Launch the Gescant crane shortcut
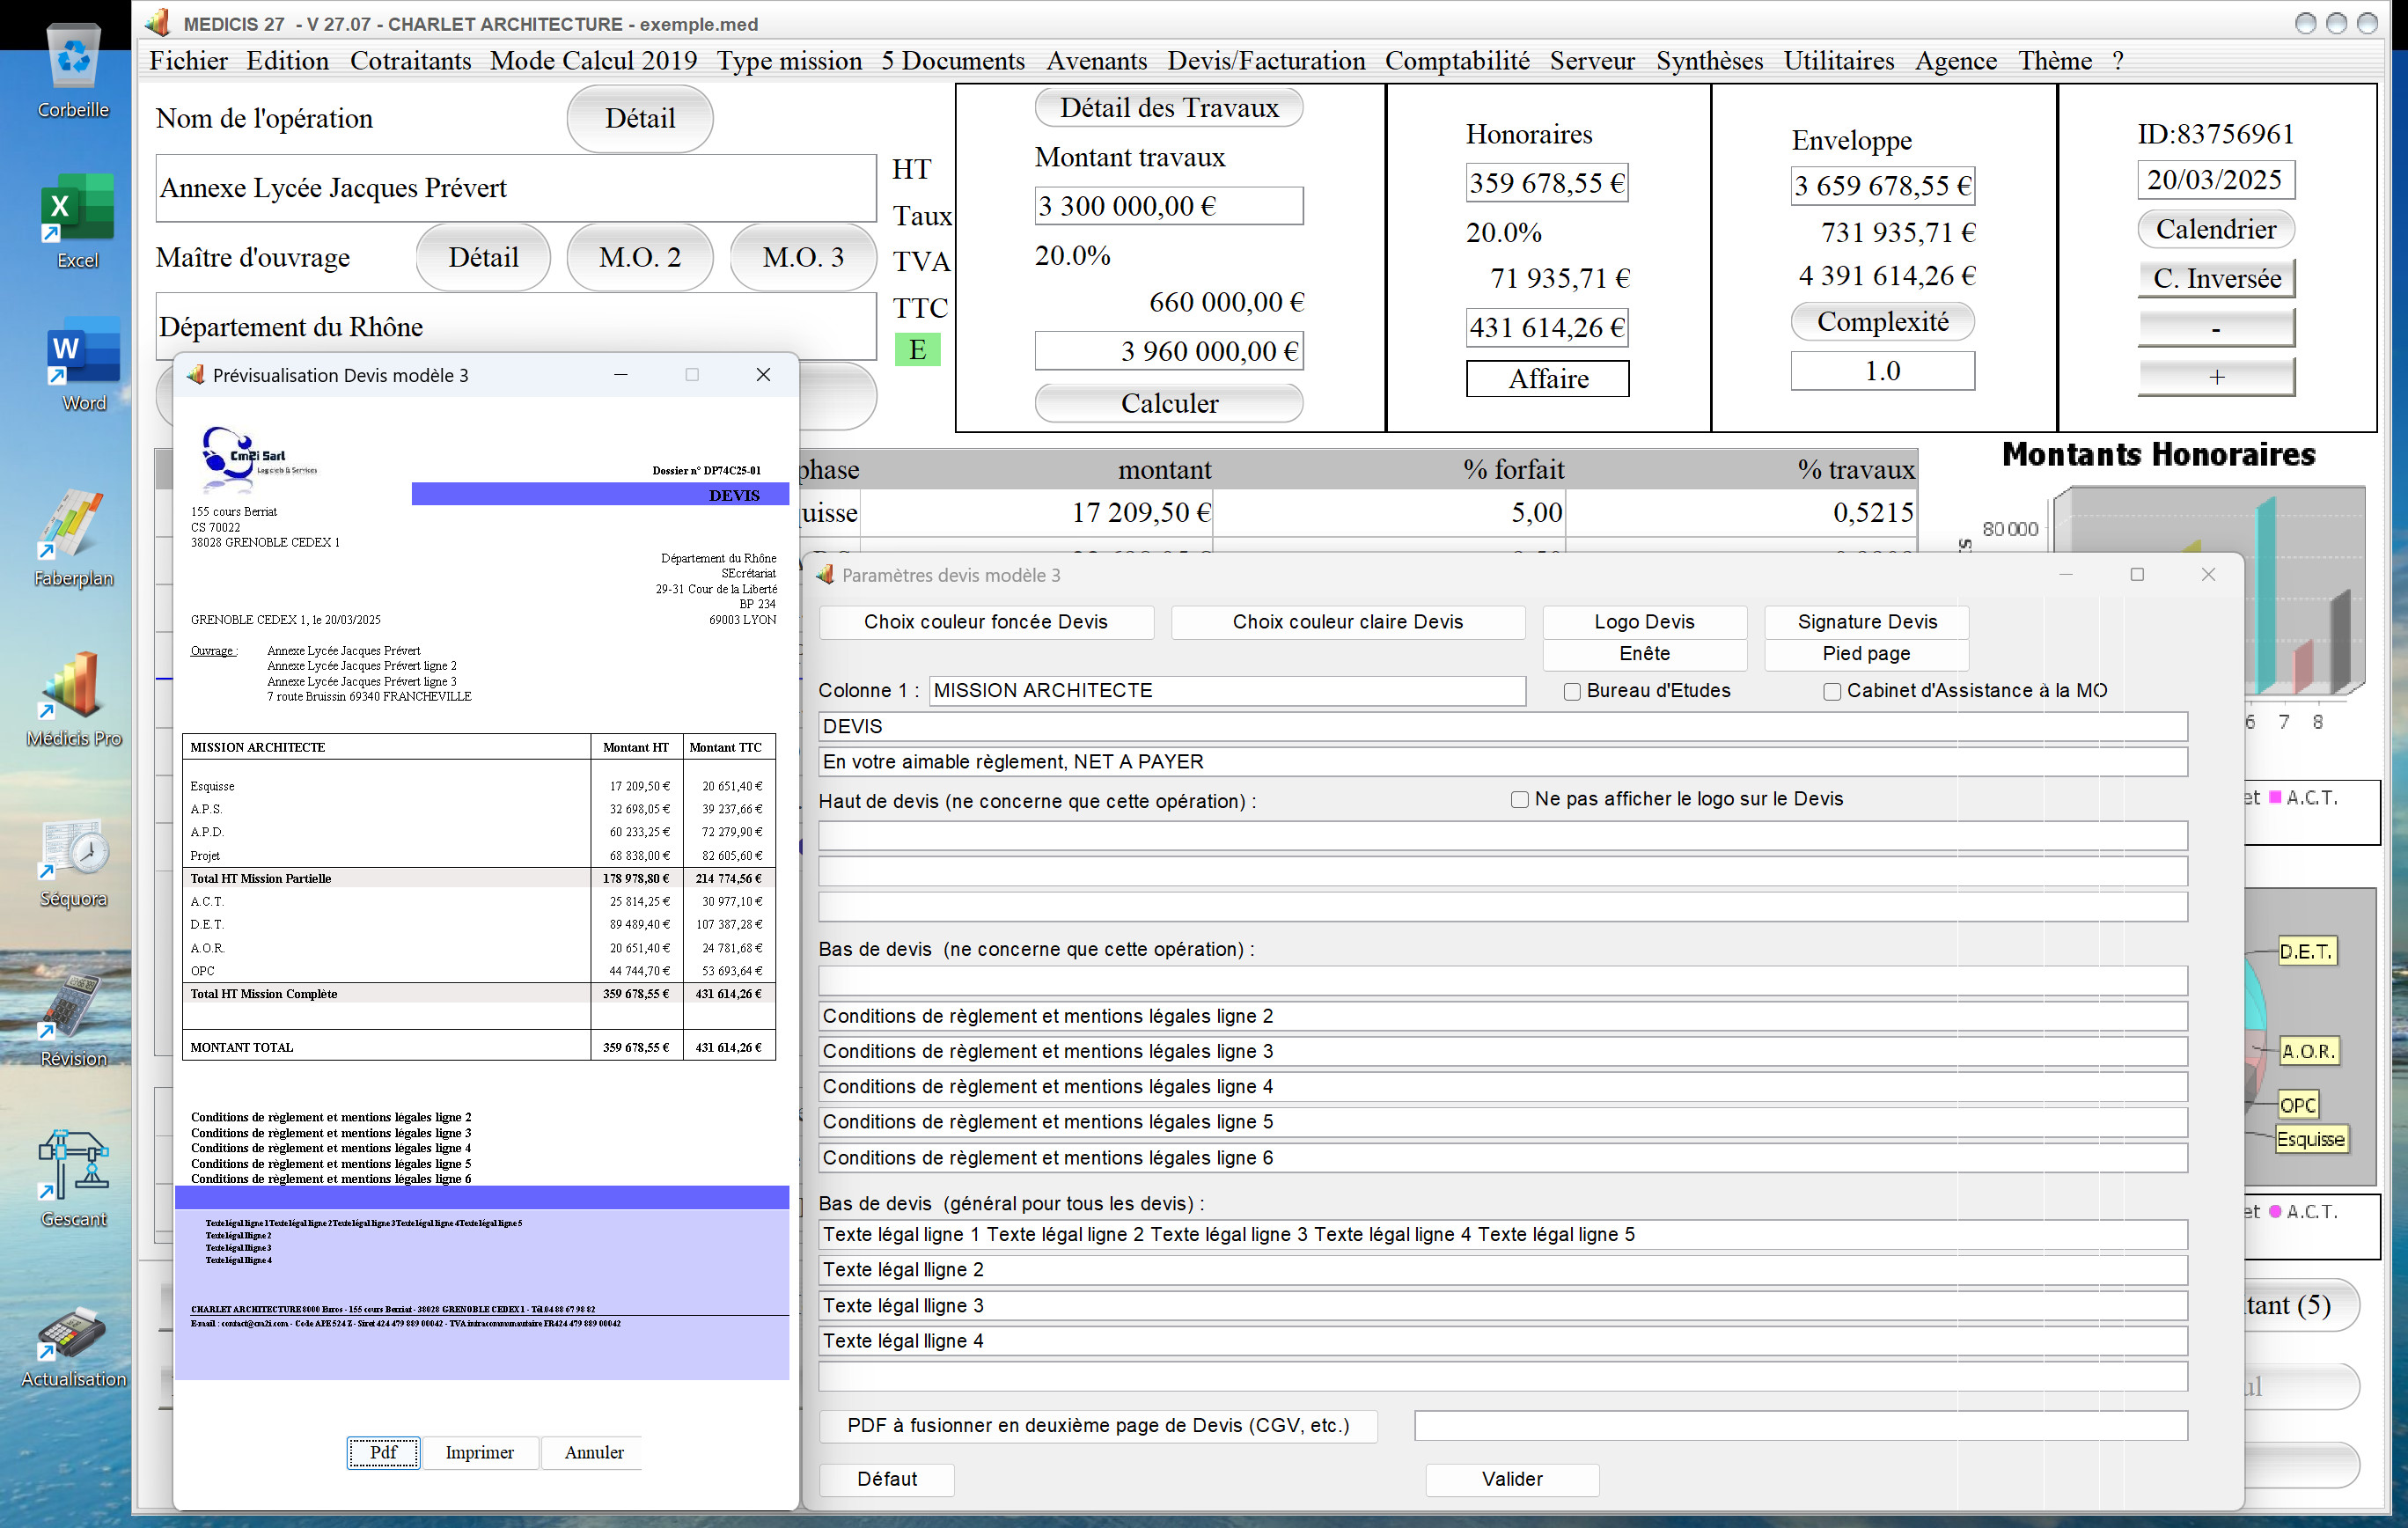 (73, 1178)
